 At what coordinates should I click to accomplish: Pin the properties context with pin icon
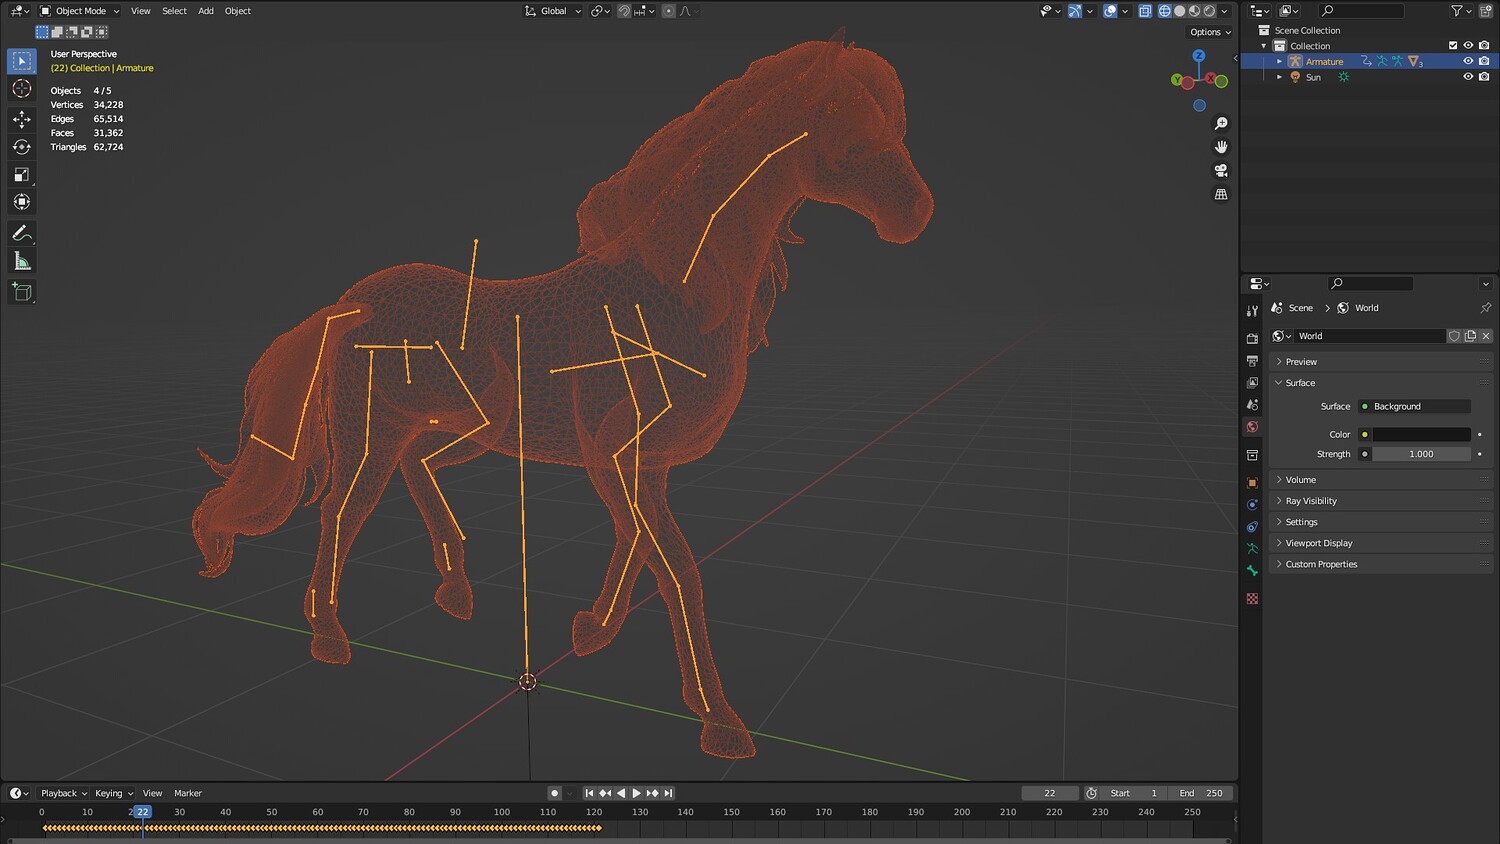(1485, 308)
